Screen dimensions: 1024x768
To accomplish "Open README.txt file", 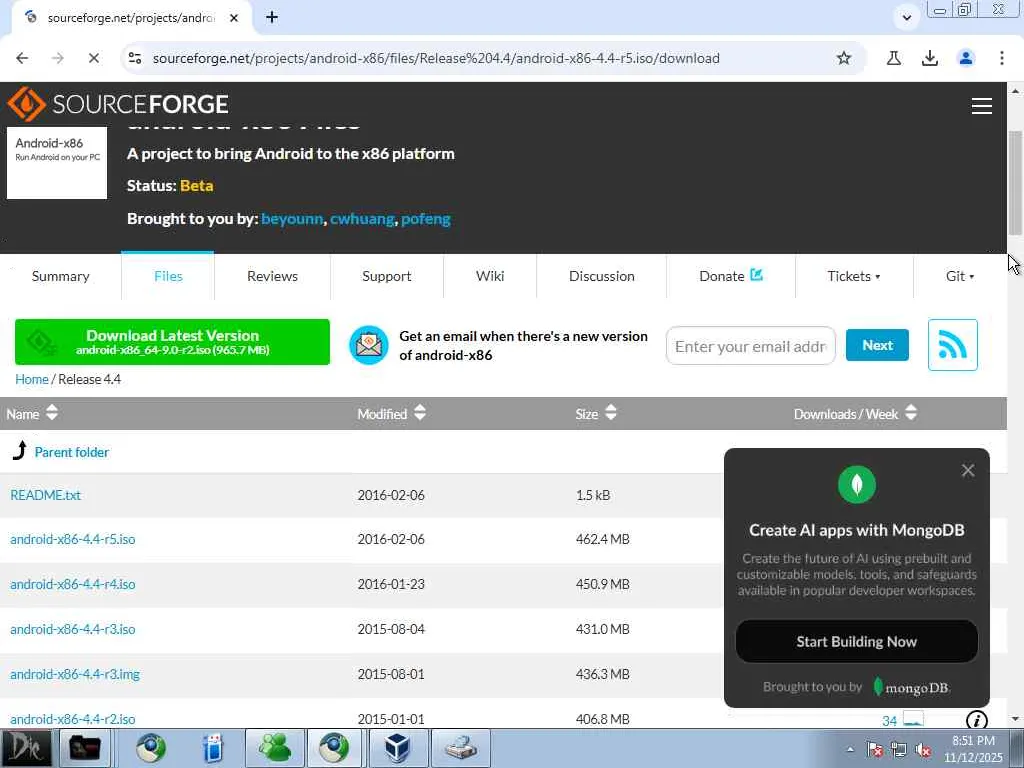I will coord(45,495).
